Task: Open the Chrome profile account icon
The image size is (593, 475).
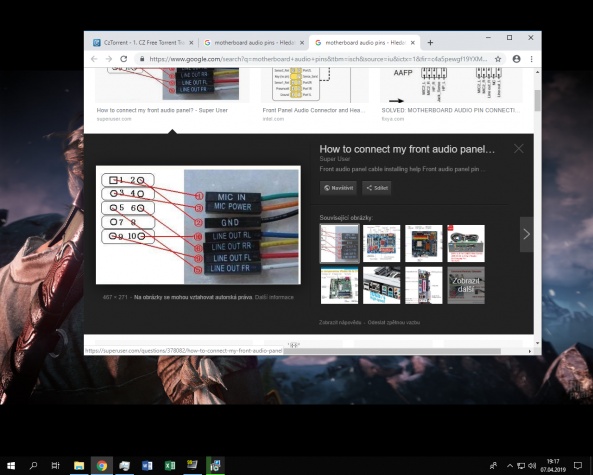Action: [x=516, y=59]
